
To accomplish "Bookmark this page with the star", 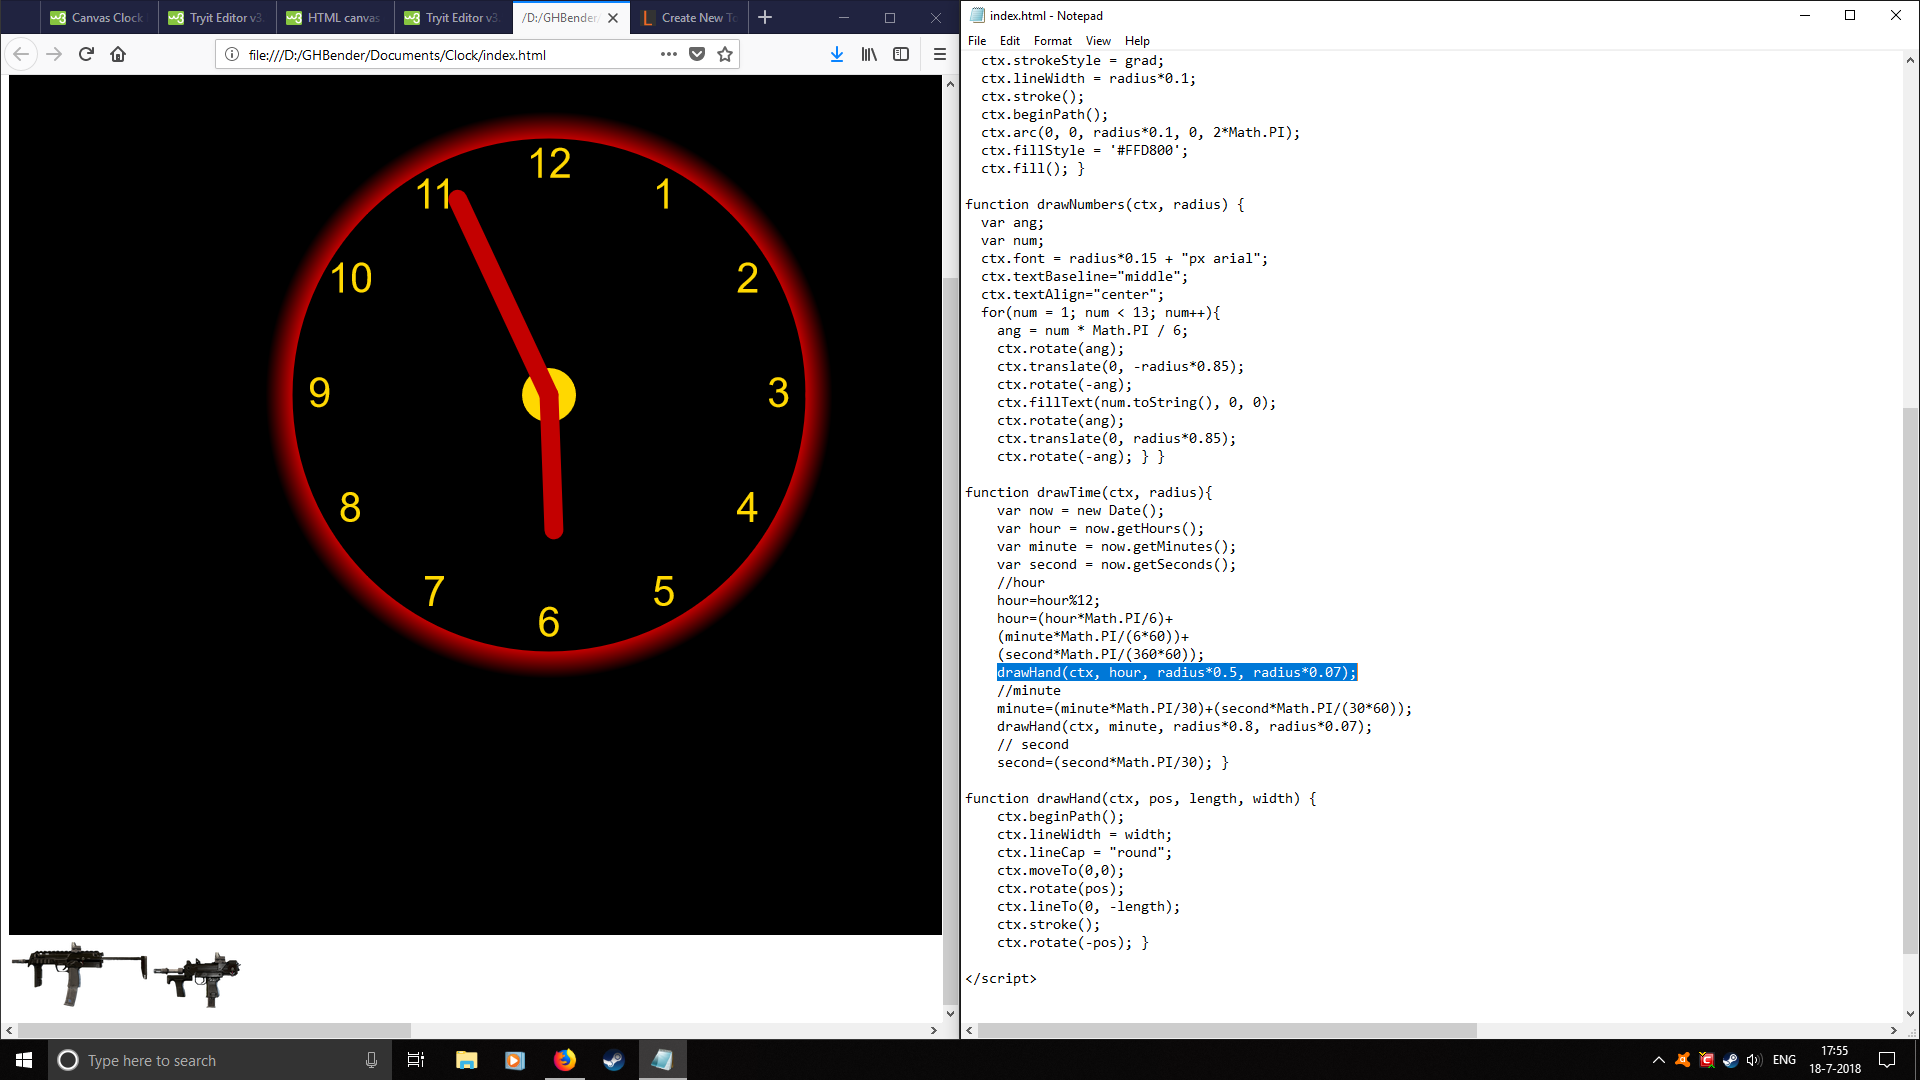I will pos(725,54).
